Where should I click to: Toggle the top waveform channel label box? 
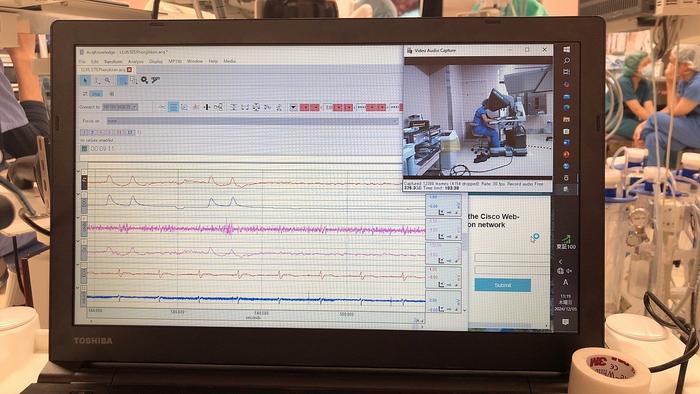[x=84, y=182]
